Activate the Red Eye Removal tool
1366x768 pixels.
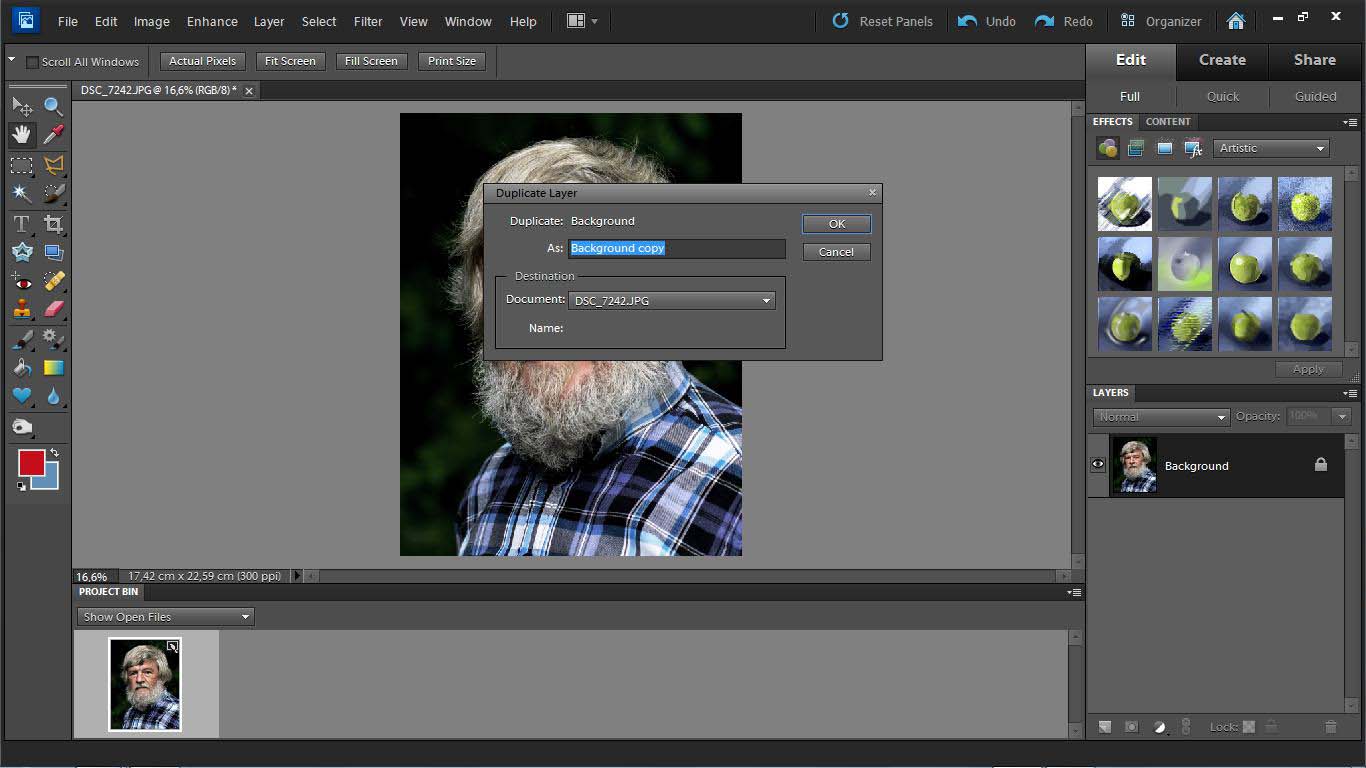click(x=21, y=282)
